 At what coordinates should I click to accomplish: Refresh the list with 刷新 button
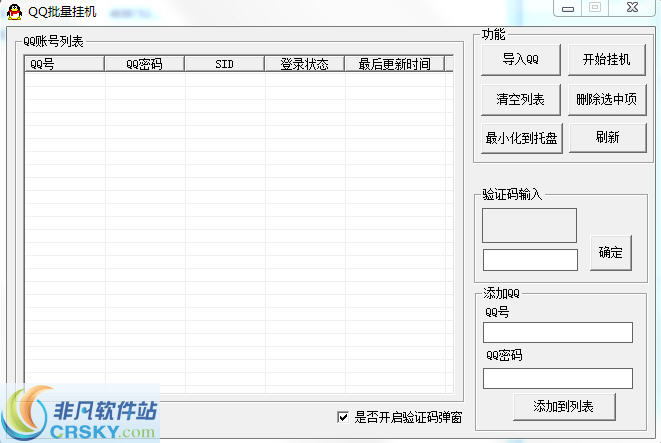coord(607,137)
